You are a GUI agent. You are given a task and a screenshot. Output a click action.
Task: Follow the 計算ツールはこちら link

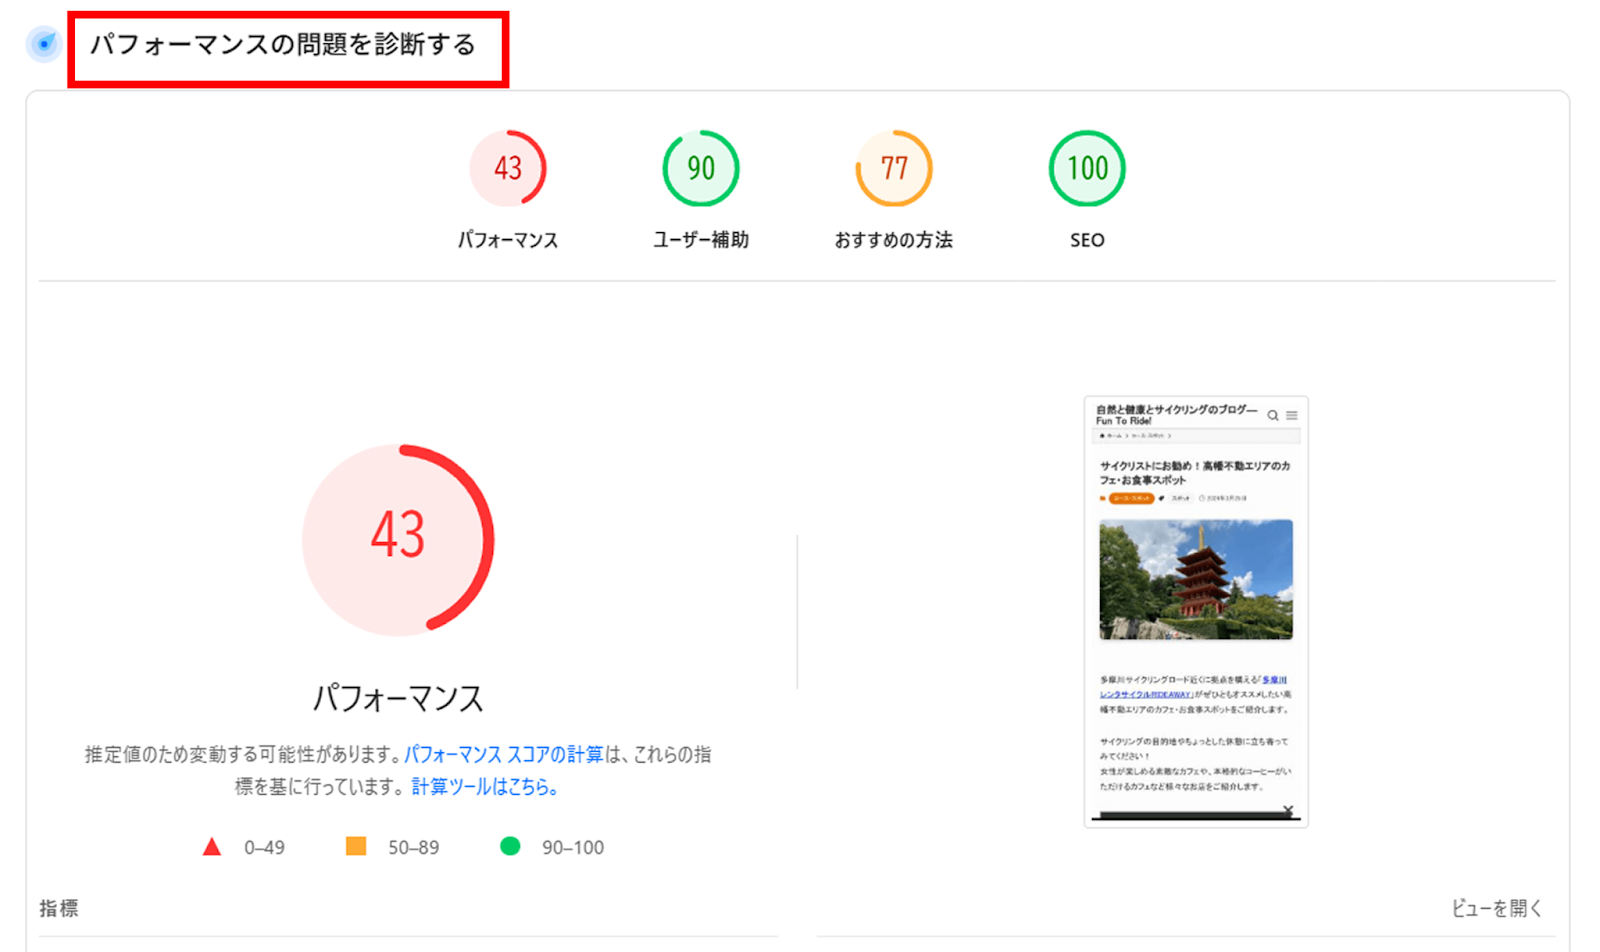tap(484, 787)
